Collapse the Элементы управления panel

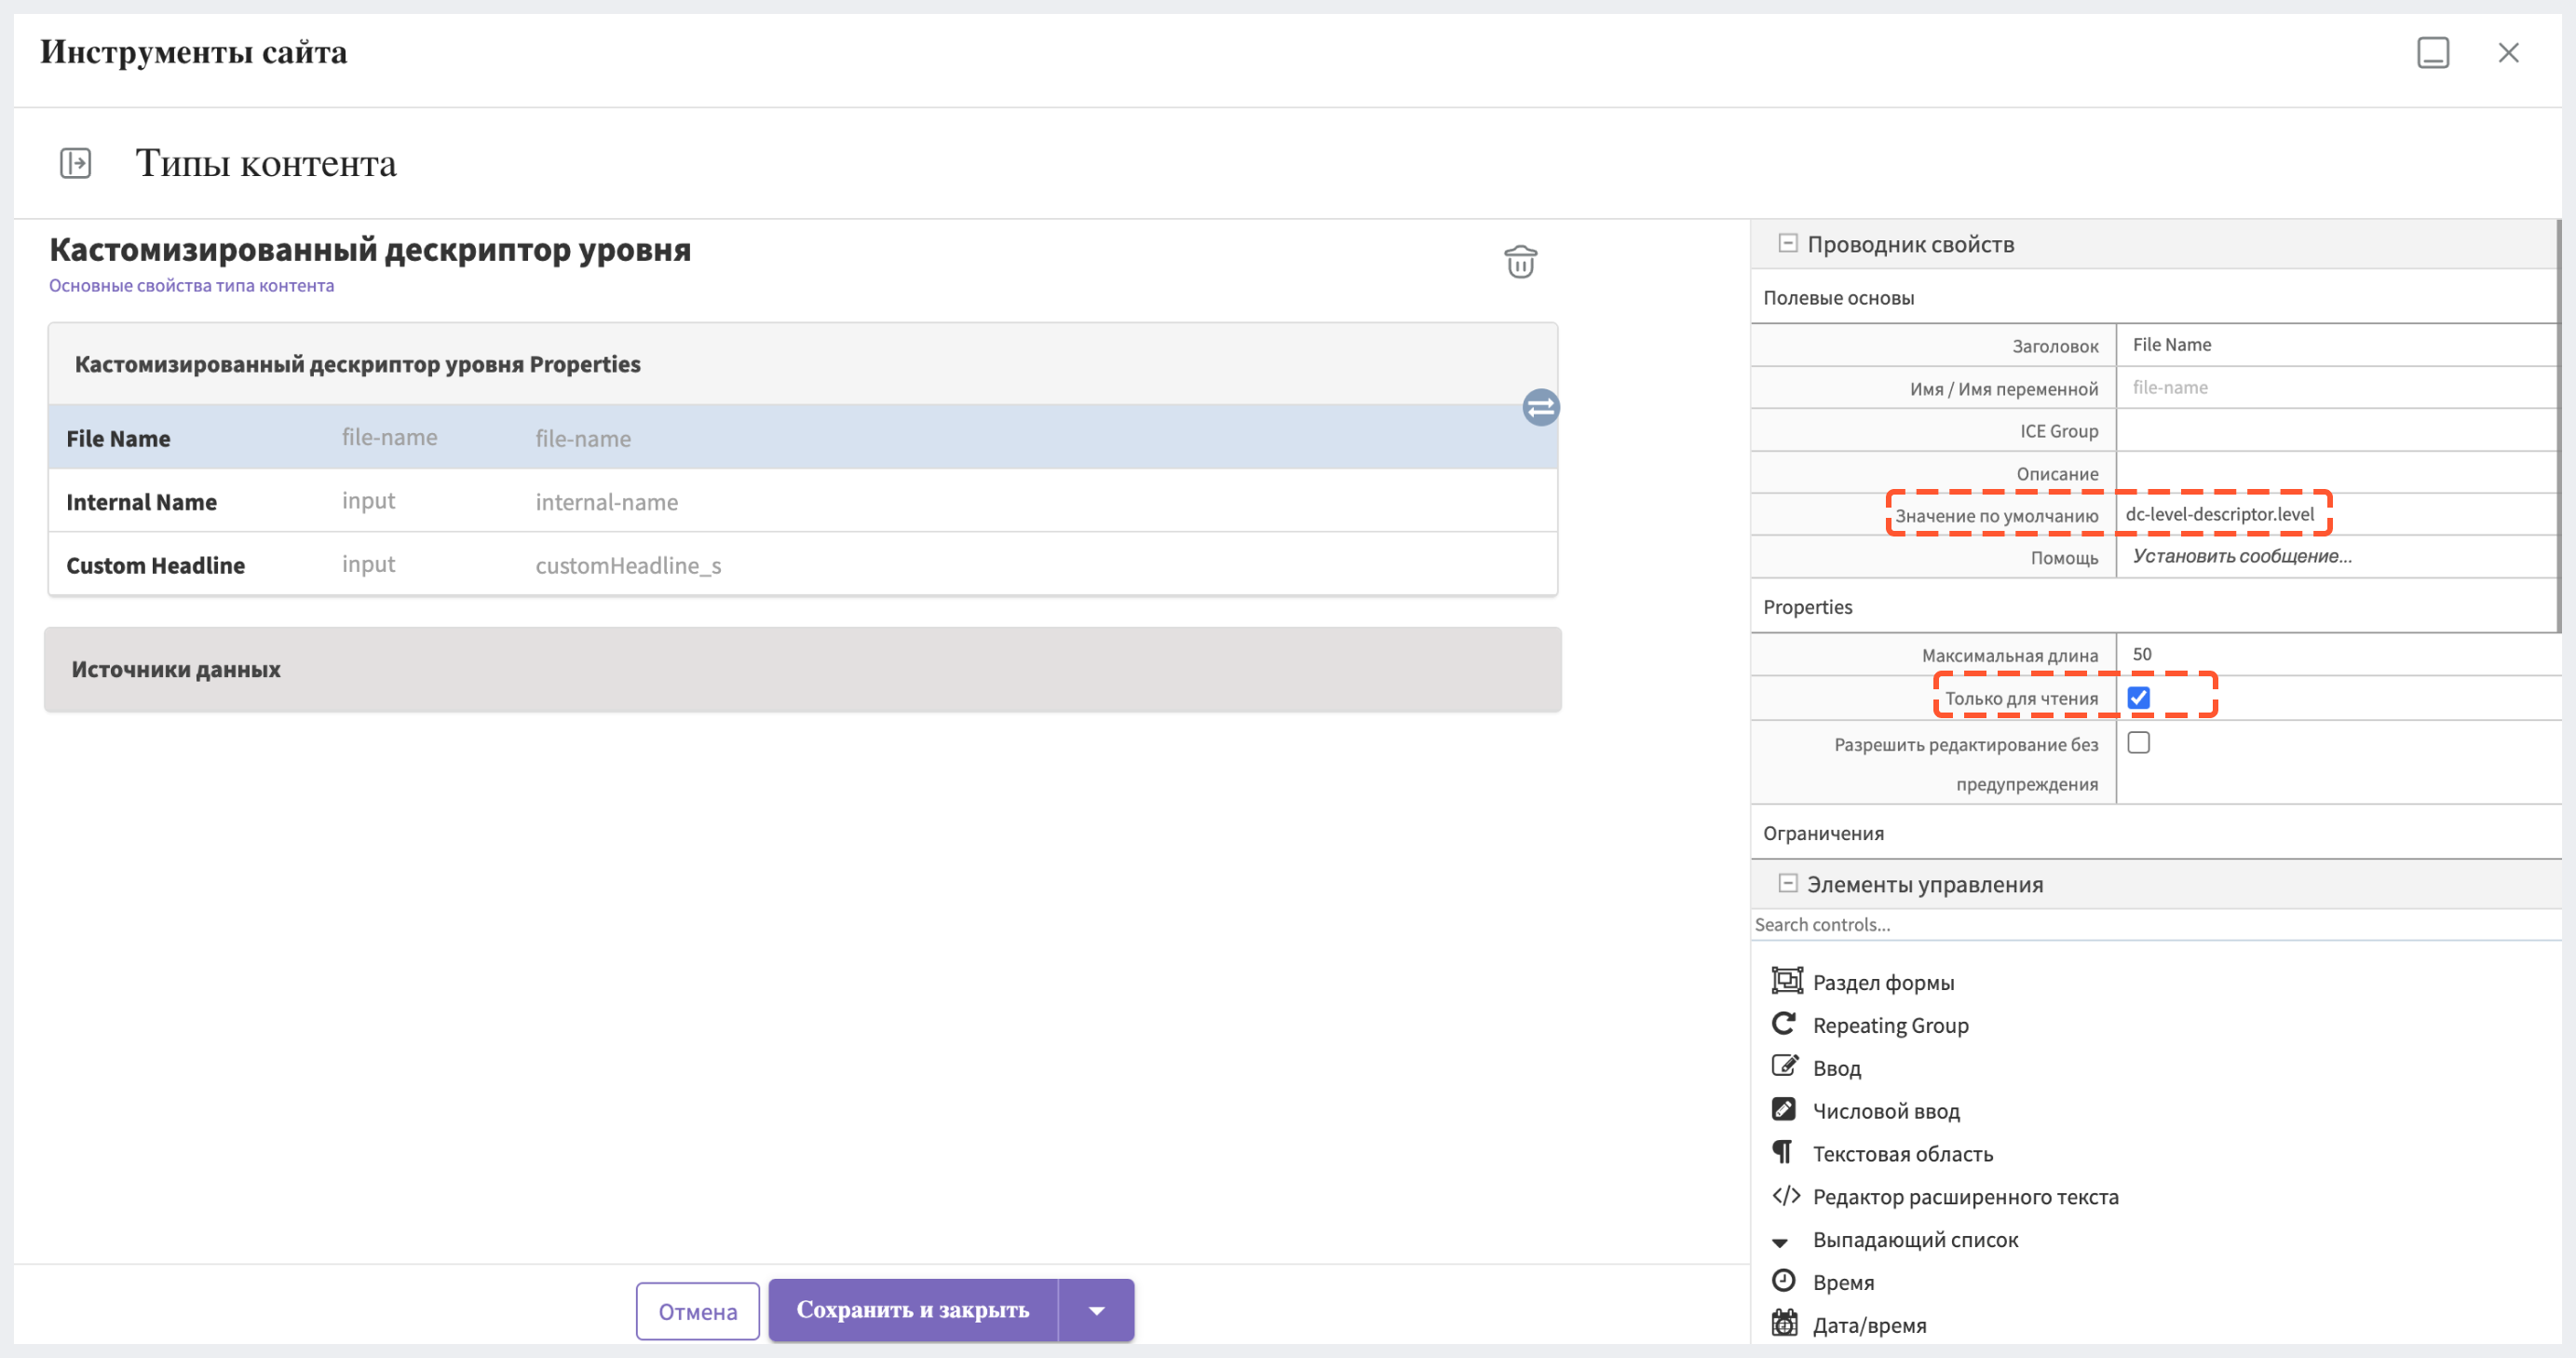point(1787,883)
